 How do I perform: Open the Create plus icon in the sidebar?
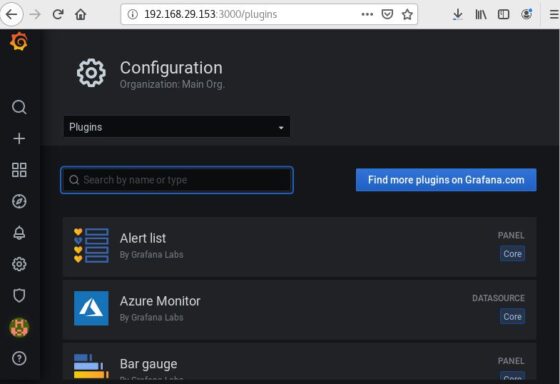coord(19,138)
